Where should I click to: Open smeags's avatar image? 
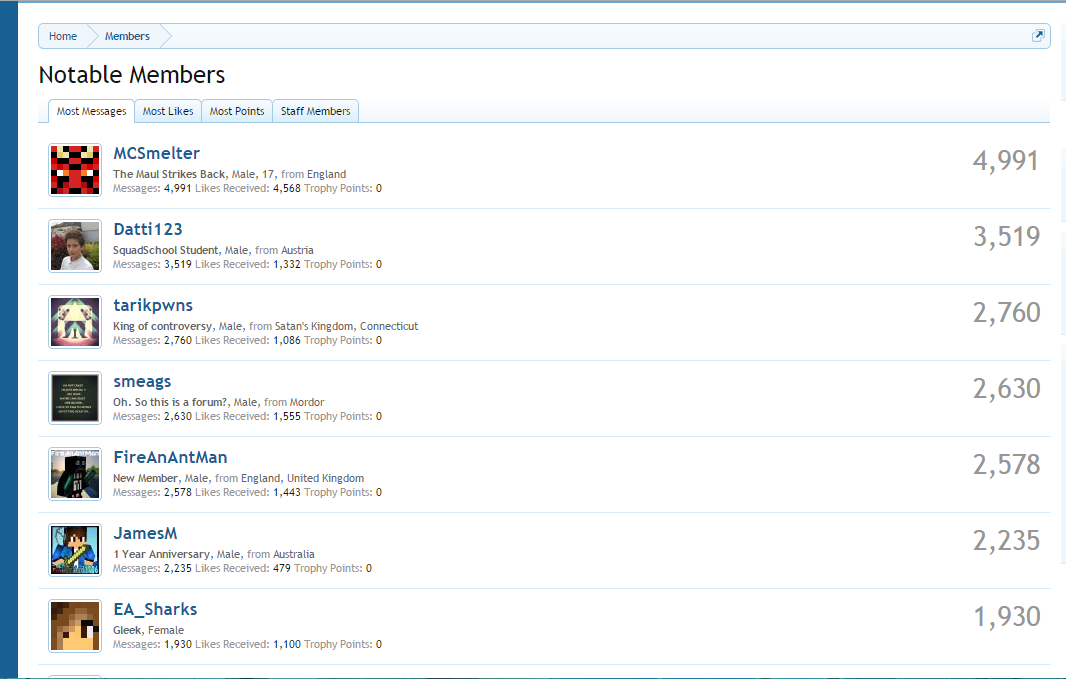point(75,398)
